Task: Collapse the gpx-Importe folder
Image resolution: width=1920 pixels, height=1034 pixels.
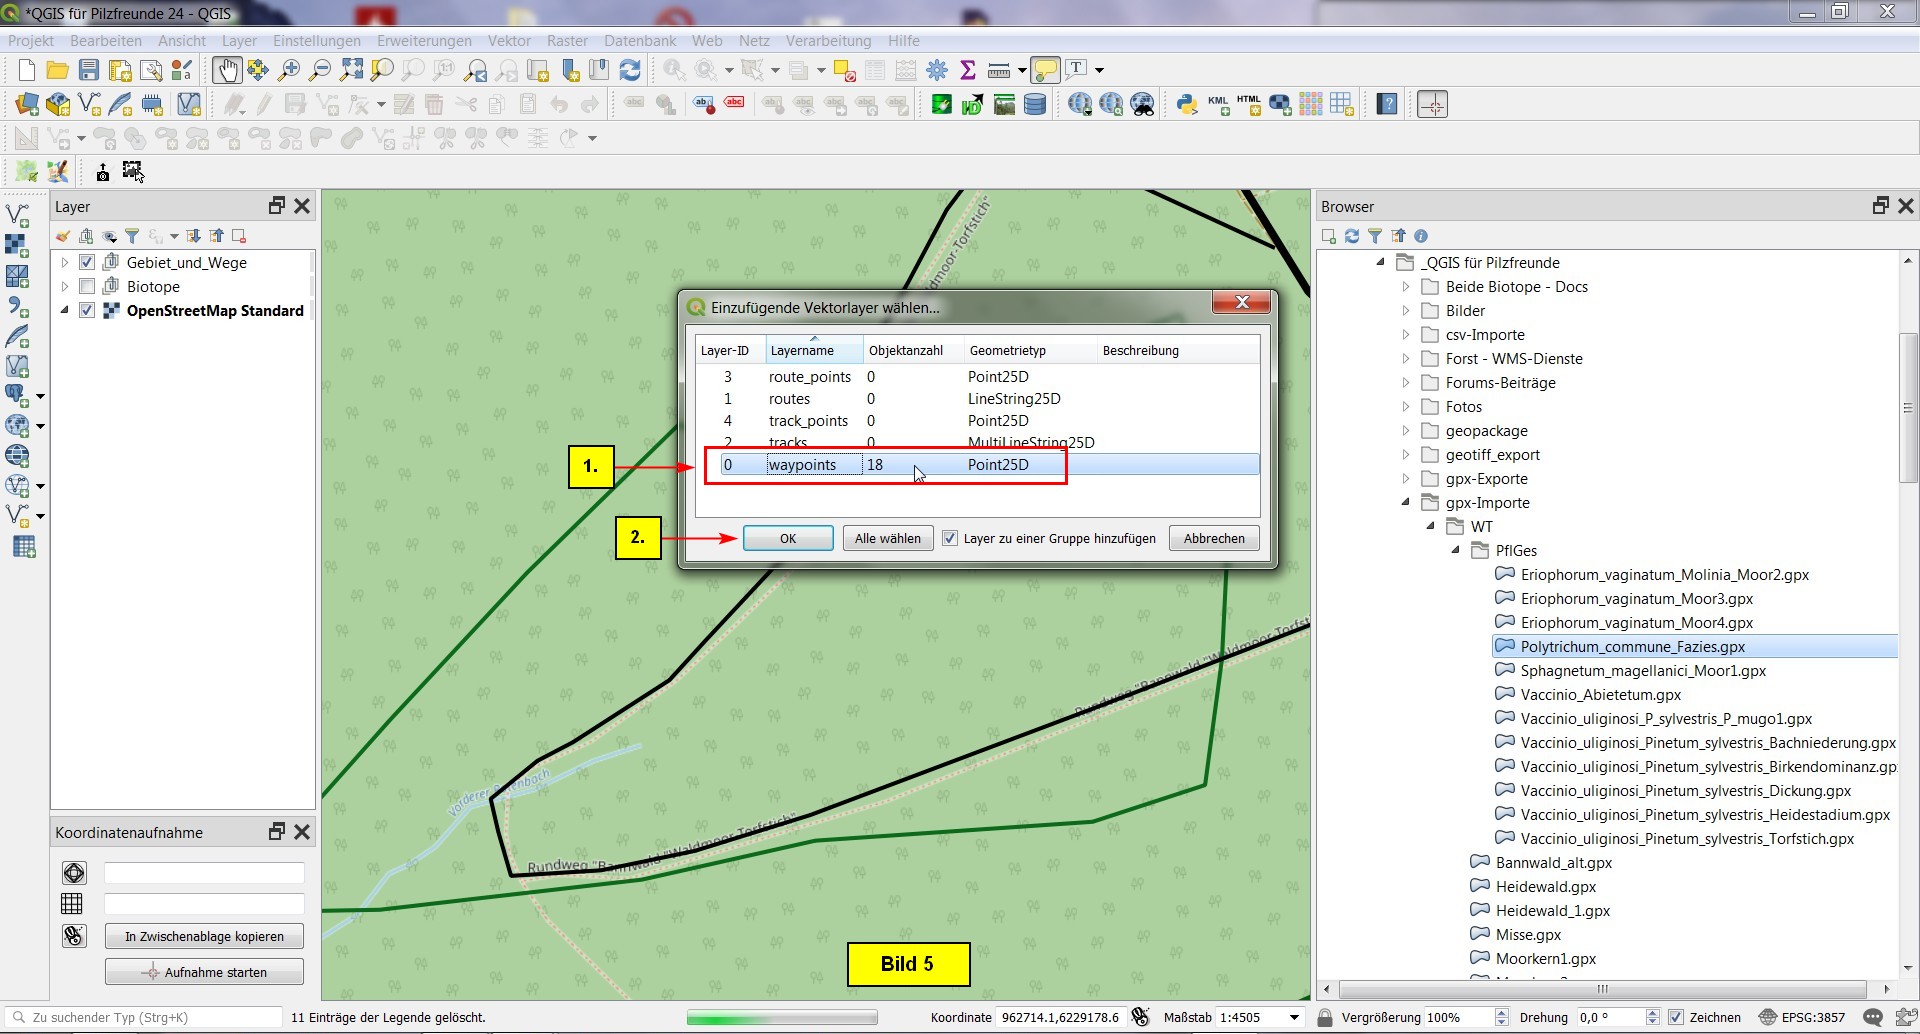Action: coord(1405,502)
